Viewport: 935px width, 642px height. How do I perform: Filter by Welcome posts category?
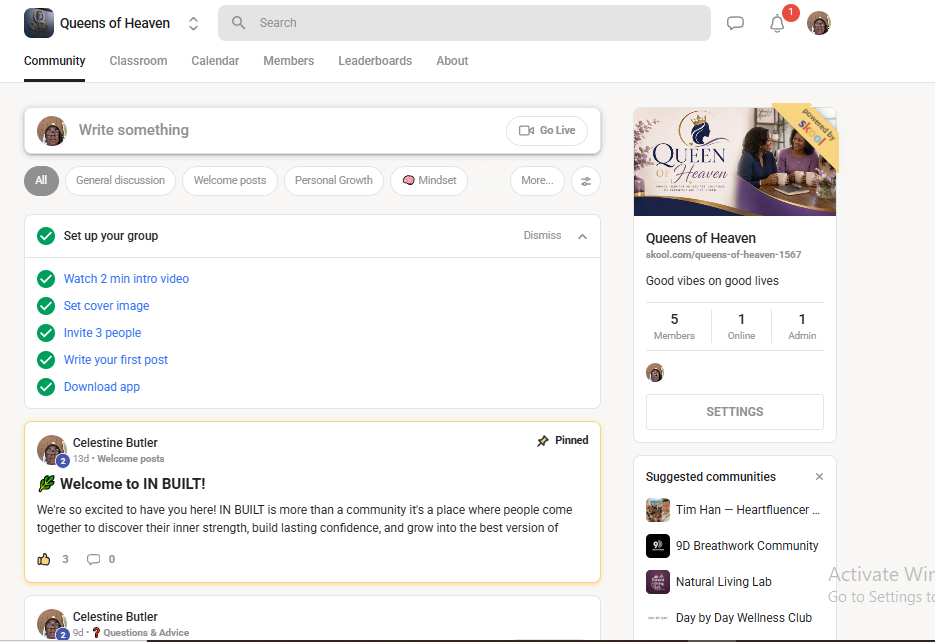coord(230,181)
